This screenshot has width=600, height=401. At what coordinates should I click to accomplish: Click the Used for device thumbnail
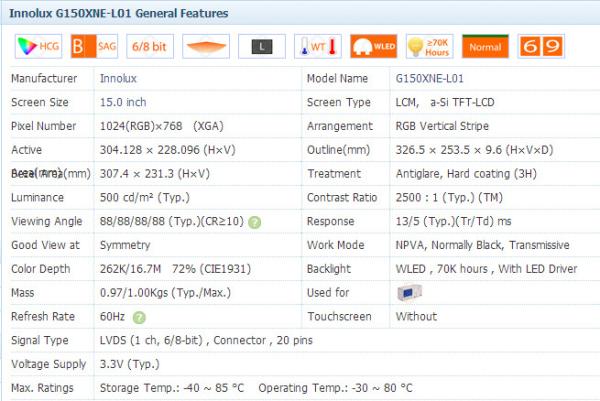409,293
